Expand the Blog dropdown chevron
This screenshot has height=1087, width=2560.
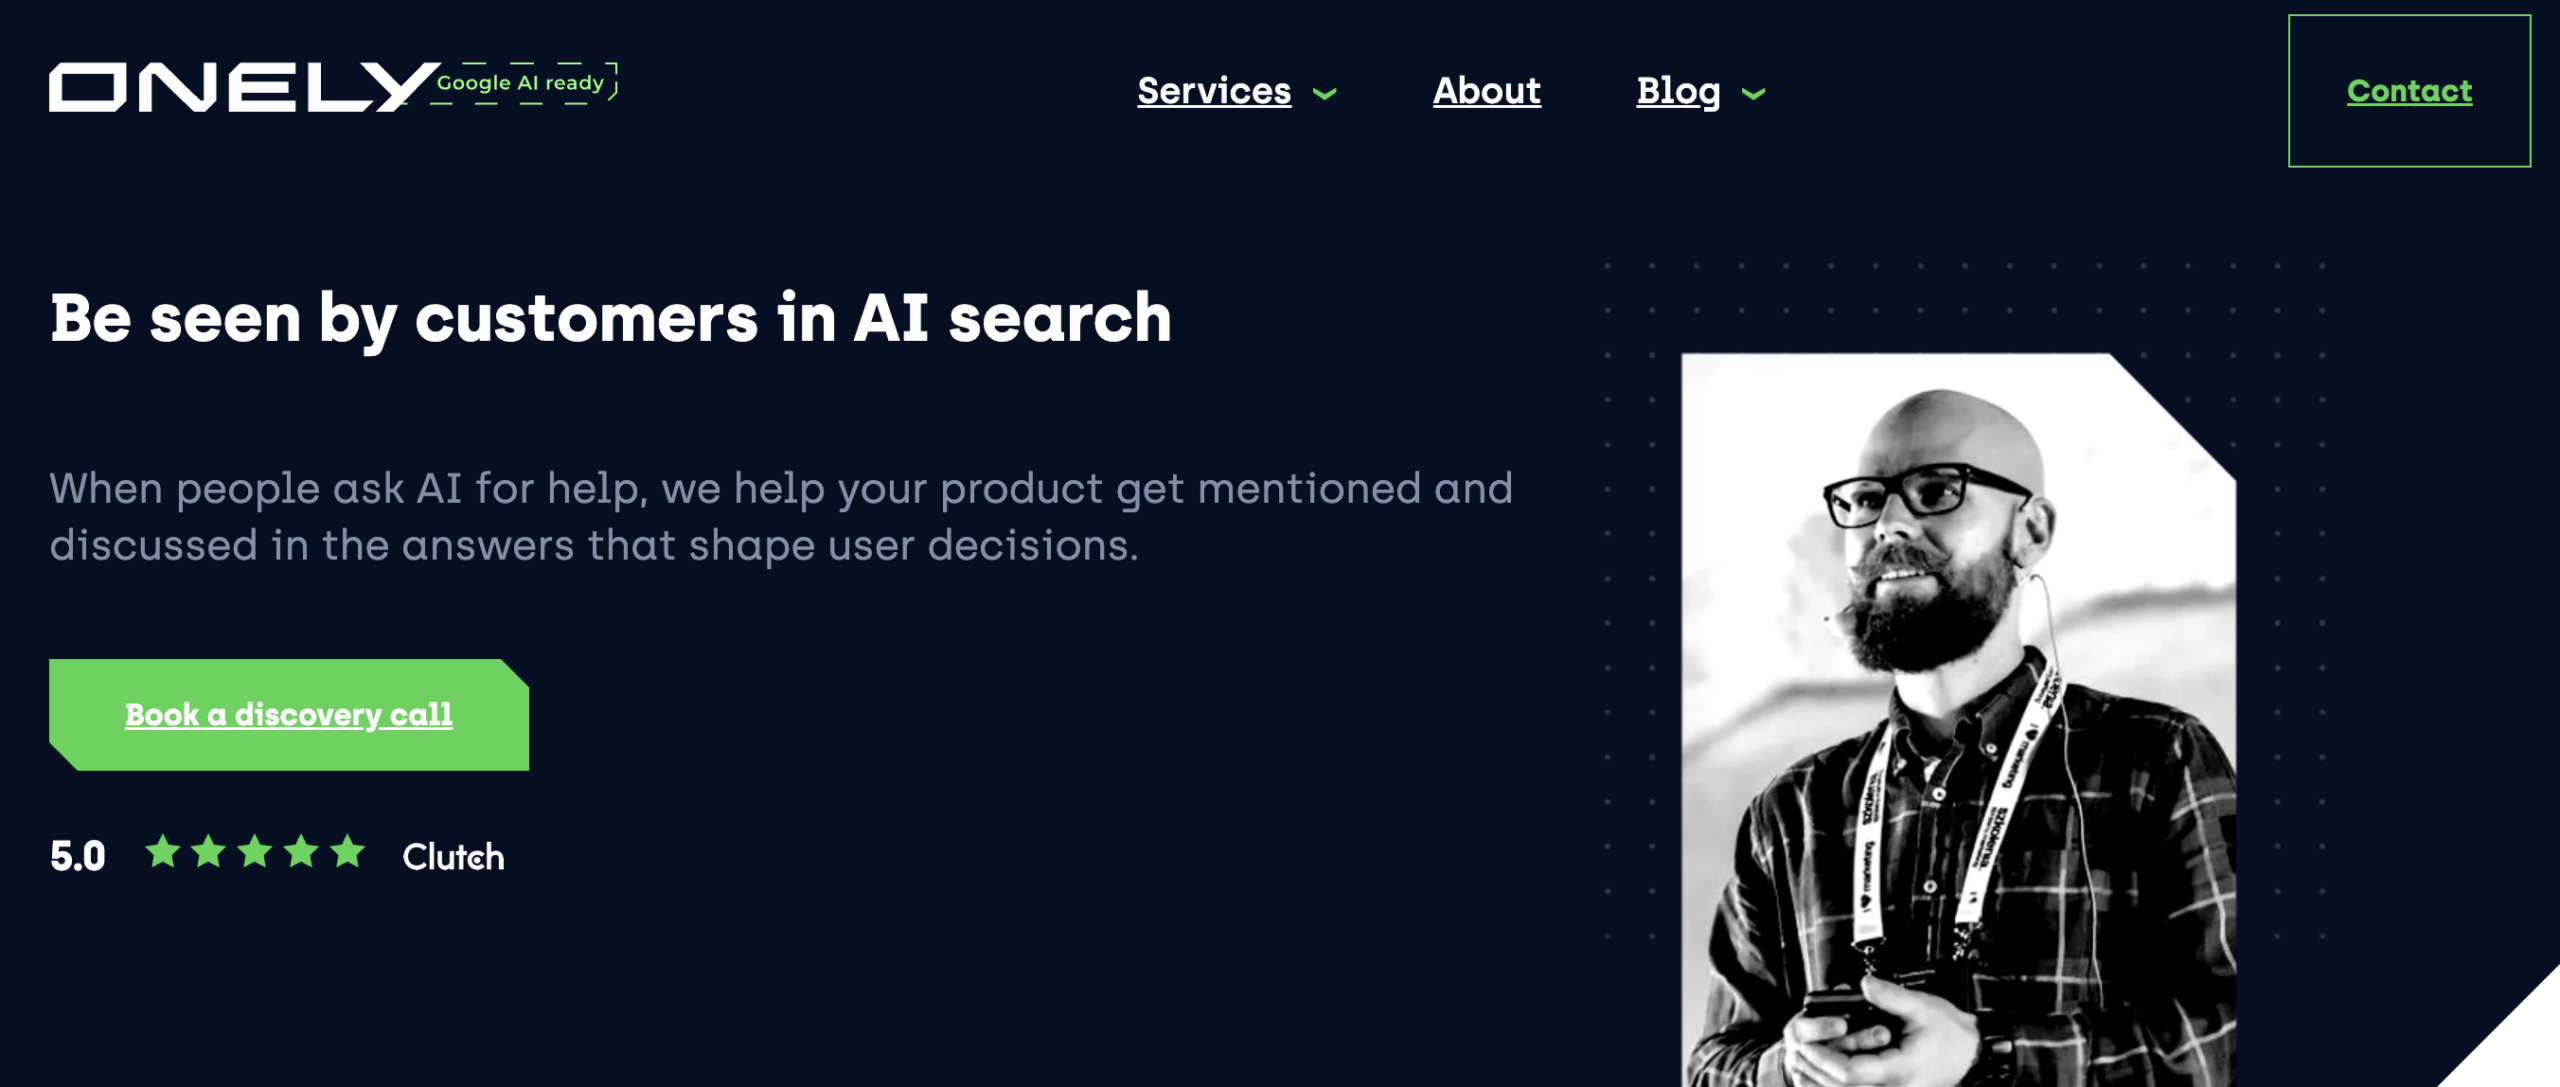[1753, 94]
